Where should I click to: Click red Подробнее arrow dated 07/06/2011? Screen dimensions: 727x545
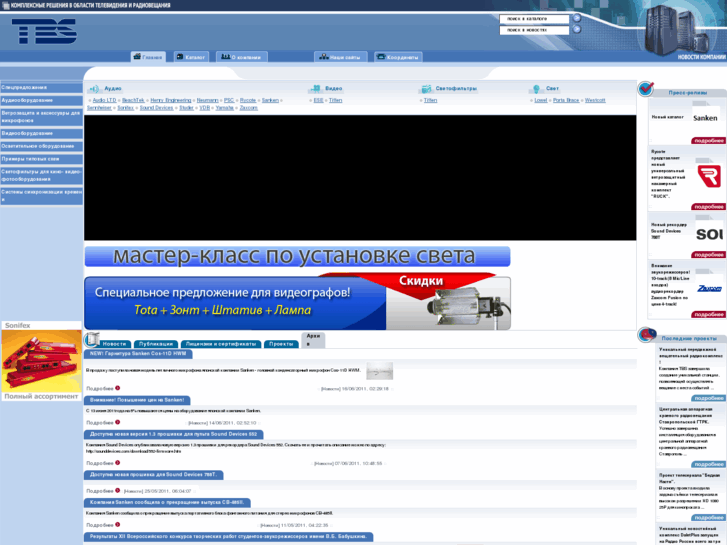(x=117, y=463)
